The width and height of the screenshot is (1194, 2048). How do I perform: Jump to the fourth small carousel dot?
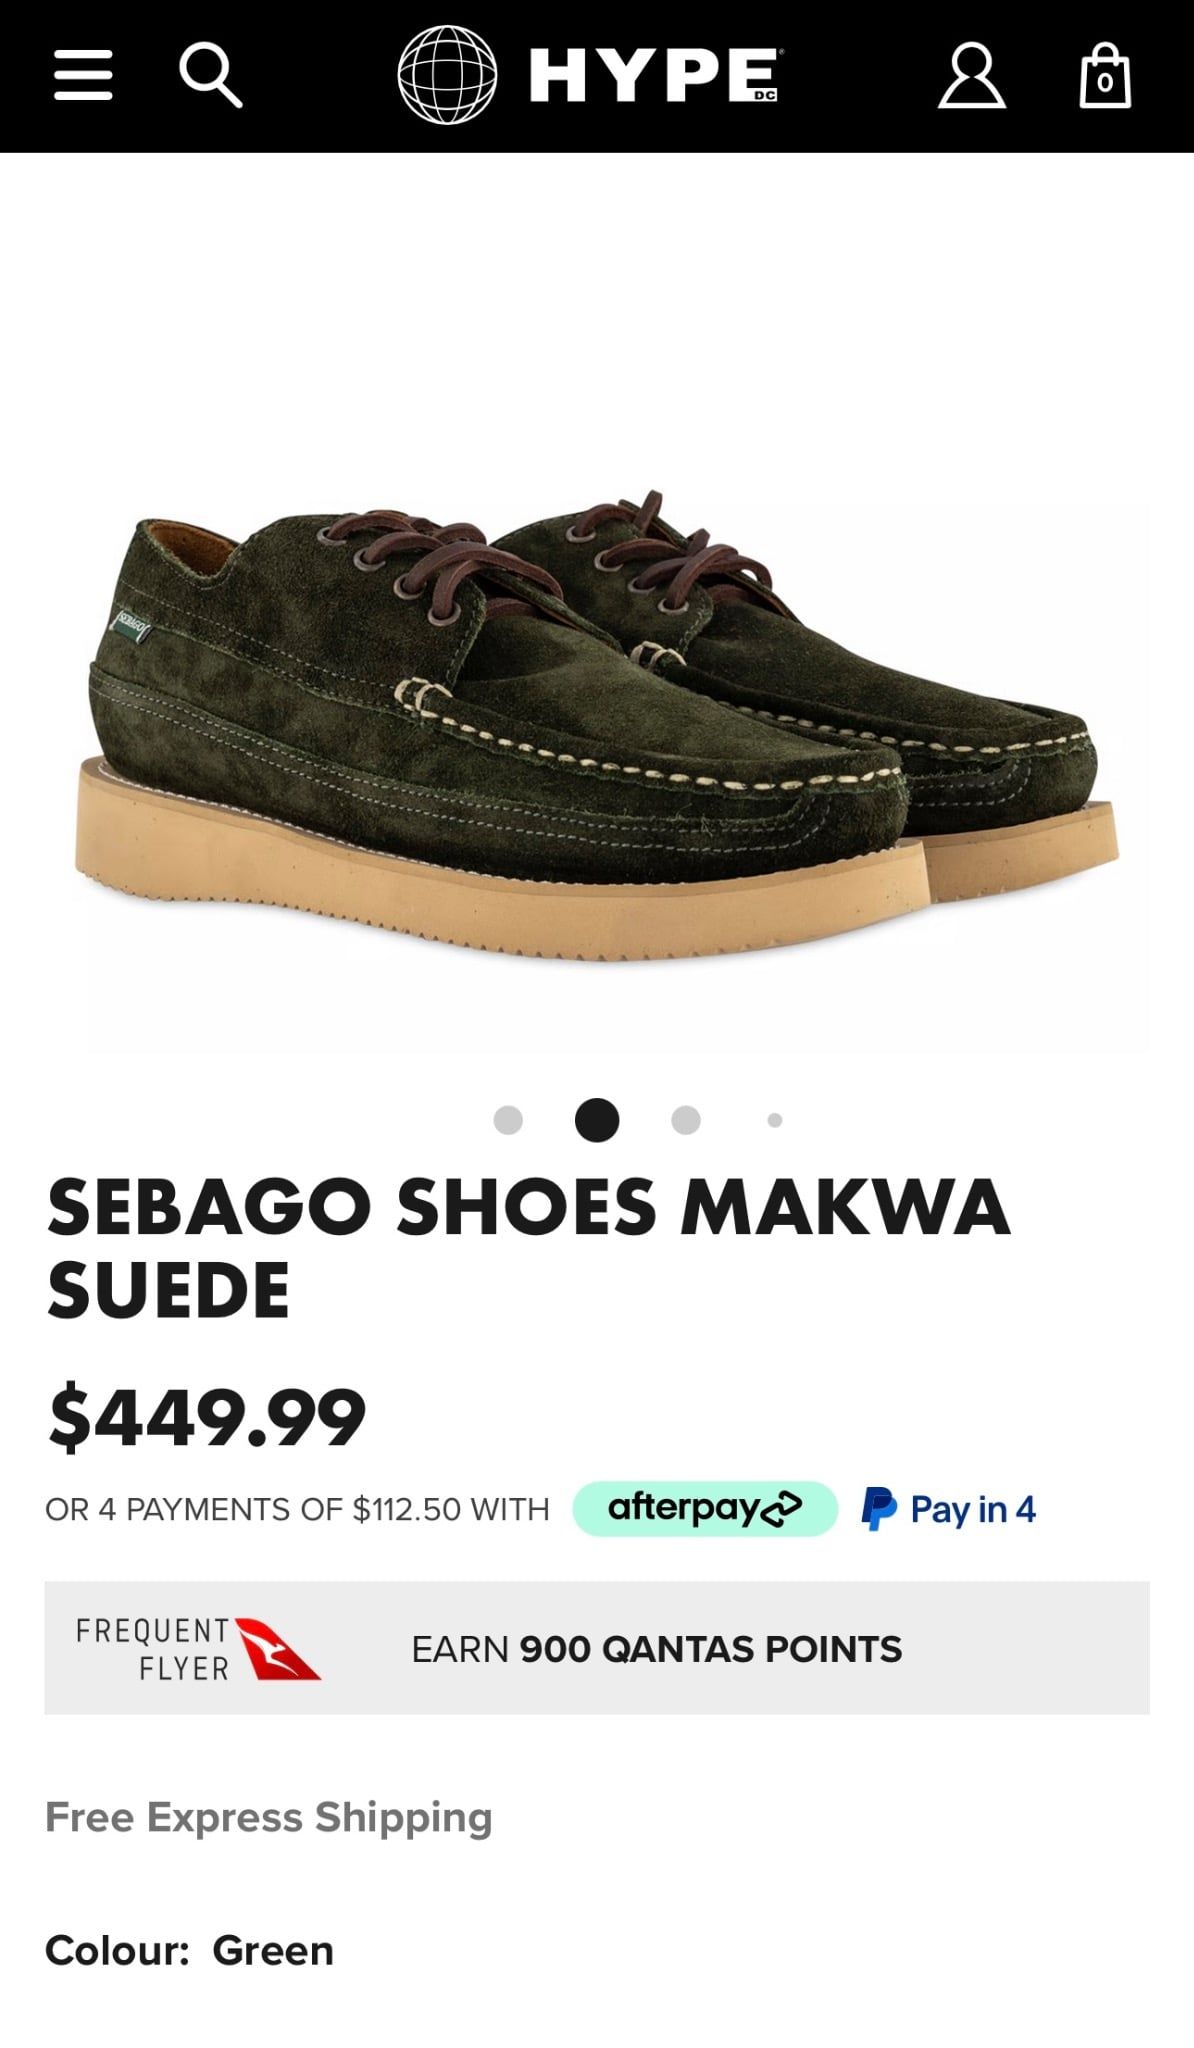click(775, 1120)
